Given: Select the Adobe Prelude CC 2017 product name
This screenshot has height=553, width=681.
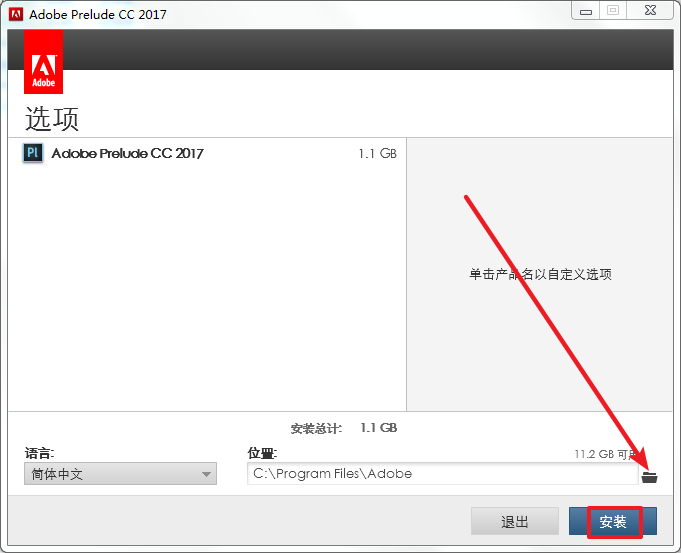Looking at the screenshot, I should point(127,153).
